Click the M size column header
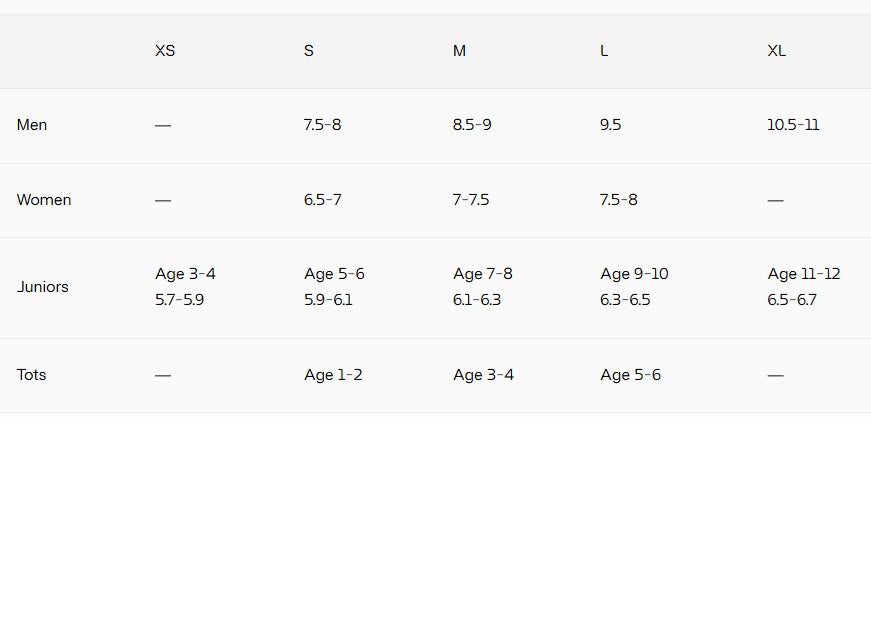871x644 pixels. click(x=459, y=51)
